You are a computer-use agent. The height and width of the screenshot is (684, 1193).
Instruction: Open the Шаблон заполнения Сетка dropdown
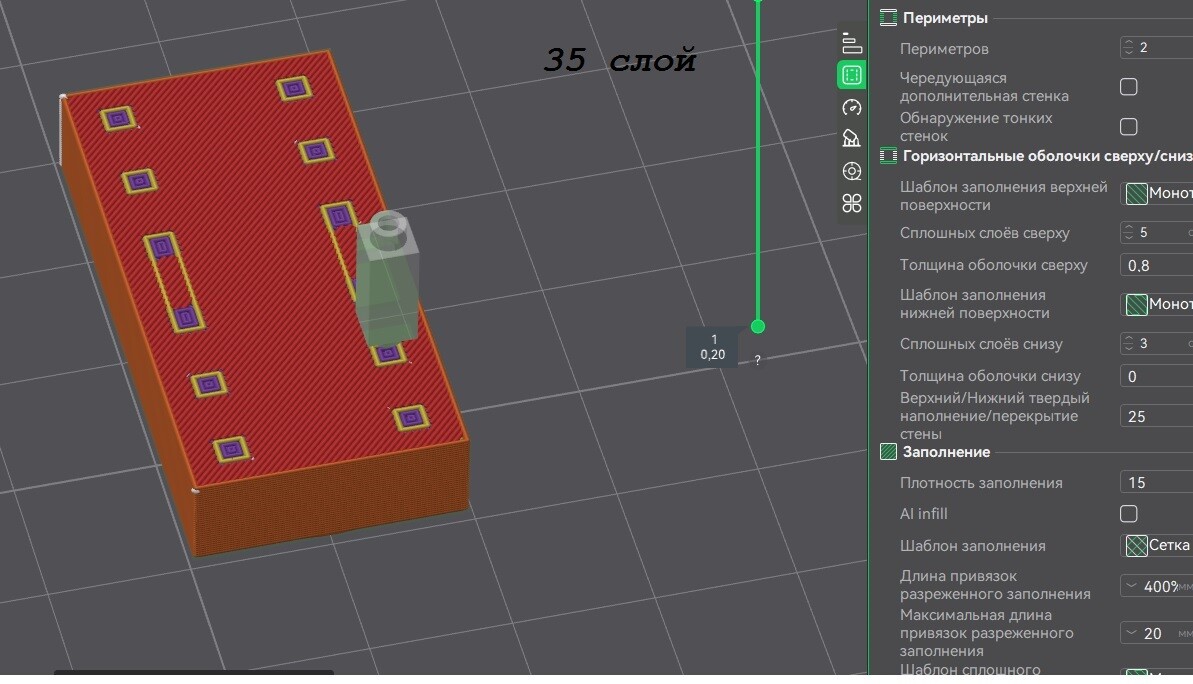1156,546
